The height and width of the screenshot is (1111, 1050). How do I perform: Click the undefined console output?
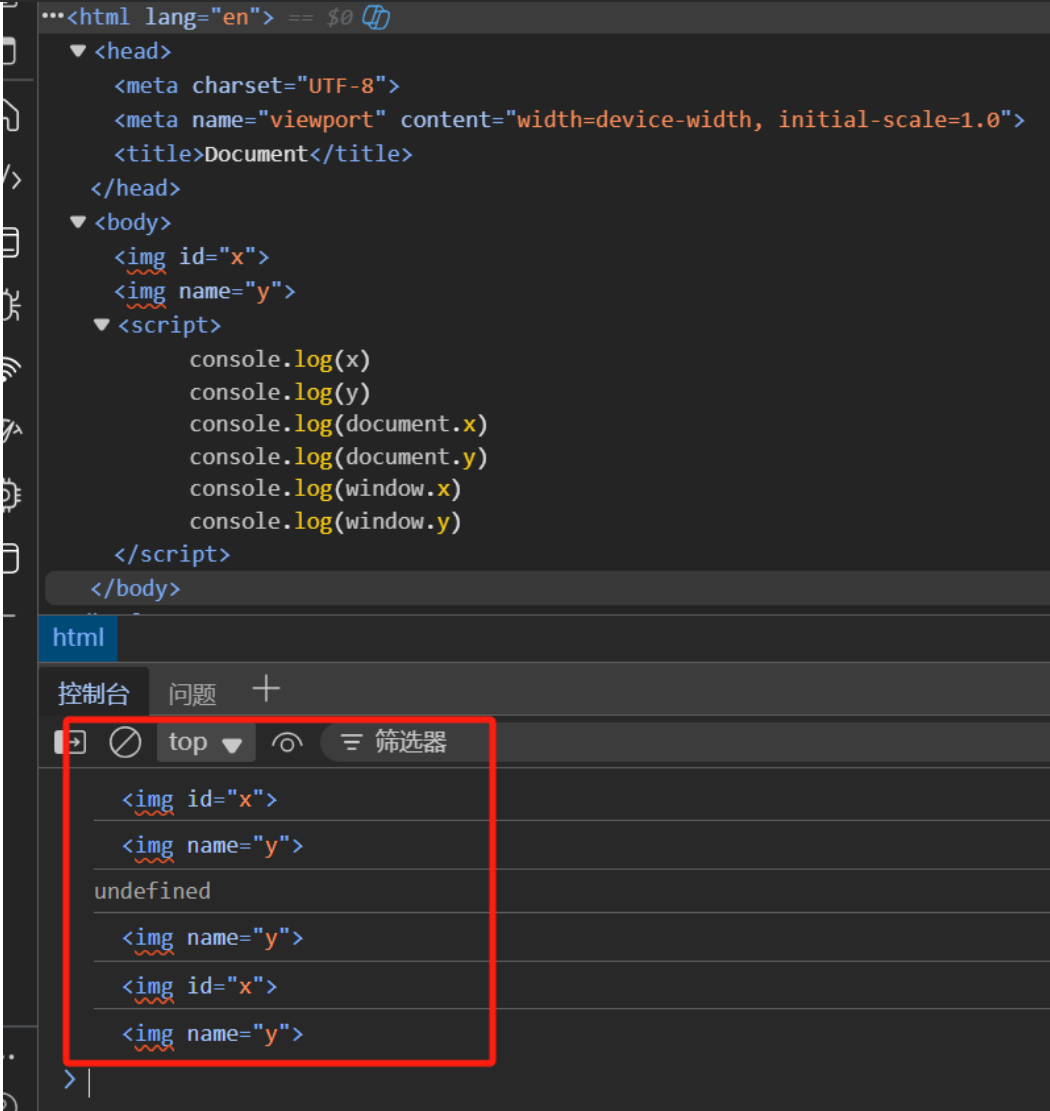point(152,891)
